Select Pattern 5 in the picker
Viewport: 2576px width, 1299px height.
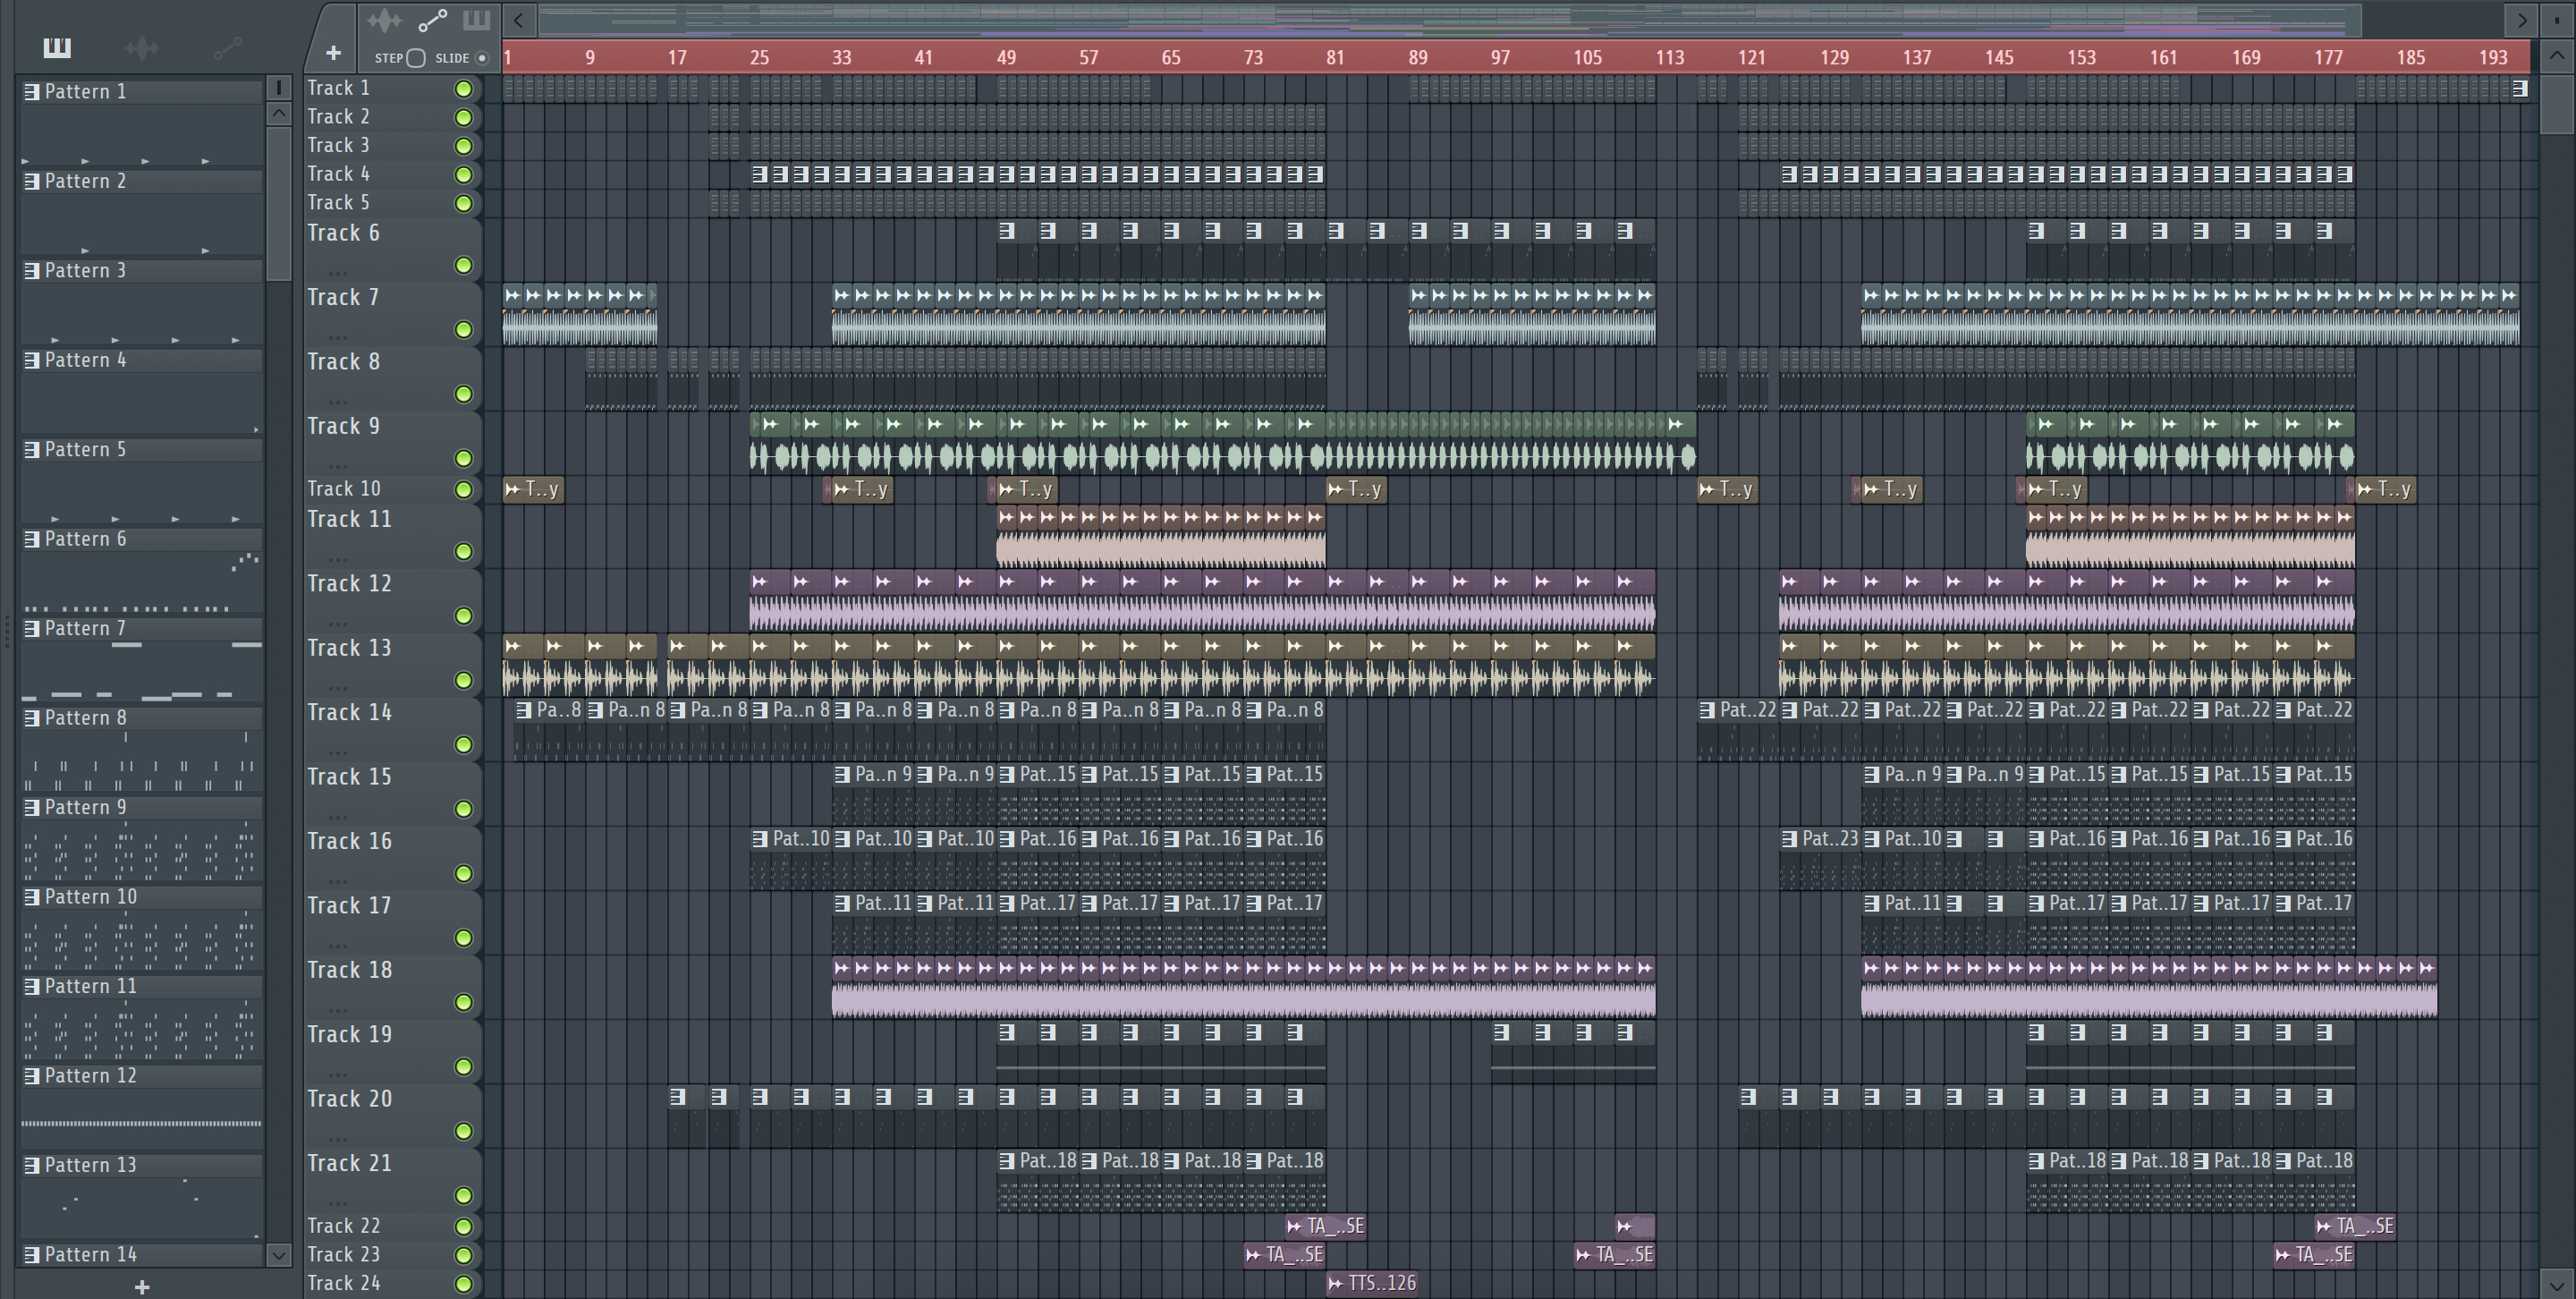click(x=142, y=450)
